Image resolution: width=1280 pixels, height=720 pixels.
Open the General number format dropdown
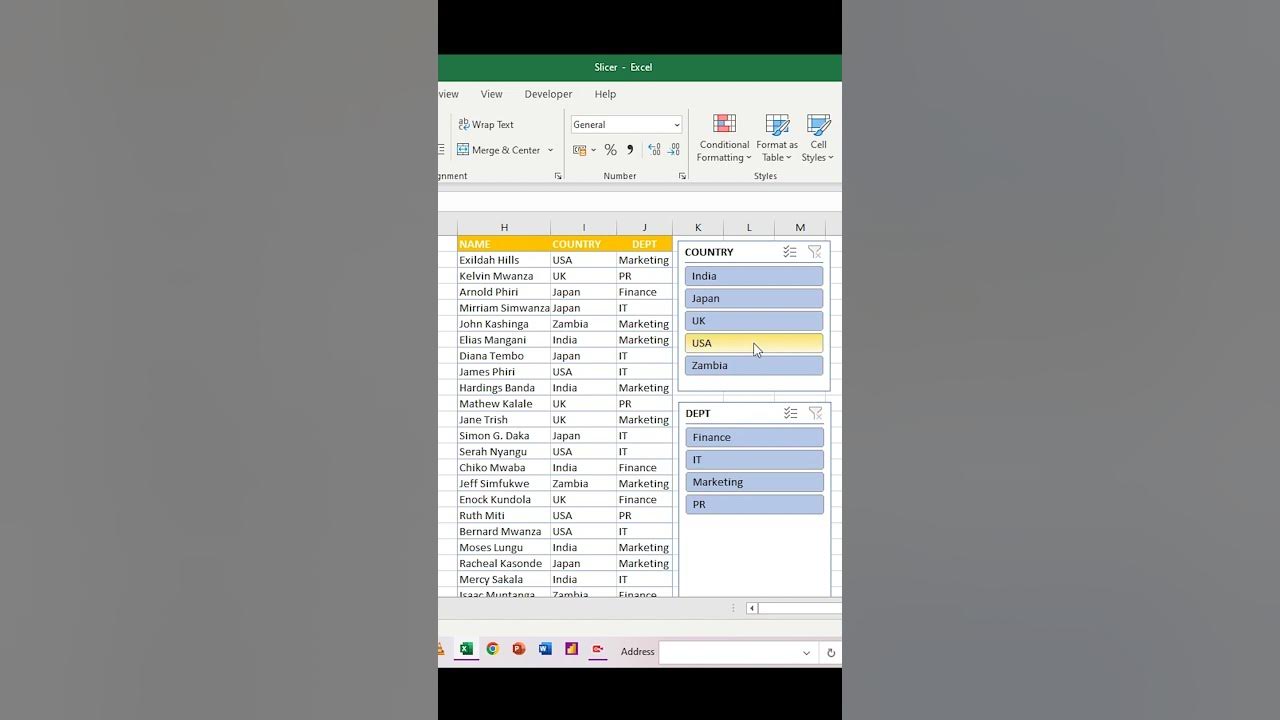tap(676, 125)
